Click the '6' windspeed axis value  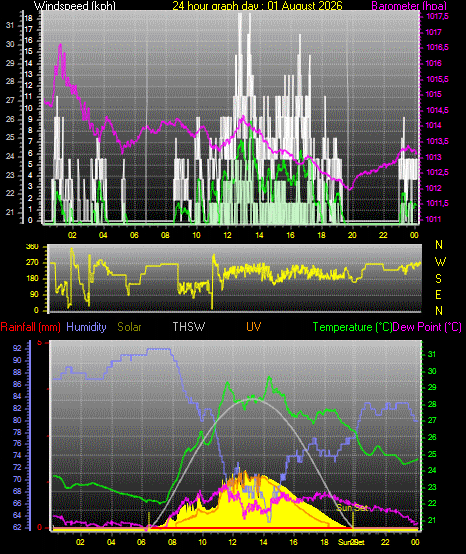30,153
